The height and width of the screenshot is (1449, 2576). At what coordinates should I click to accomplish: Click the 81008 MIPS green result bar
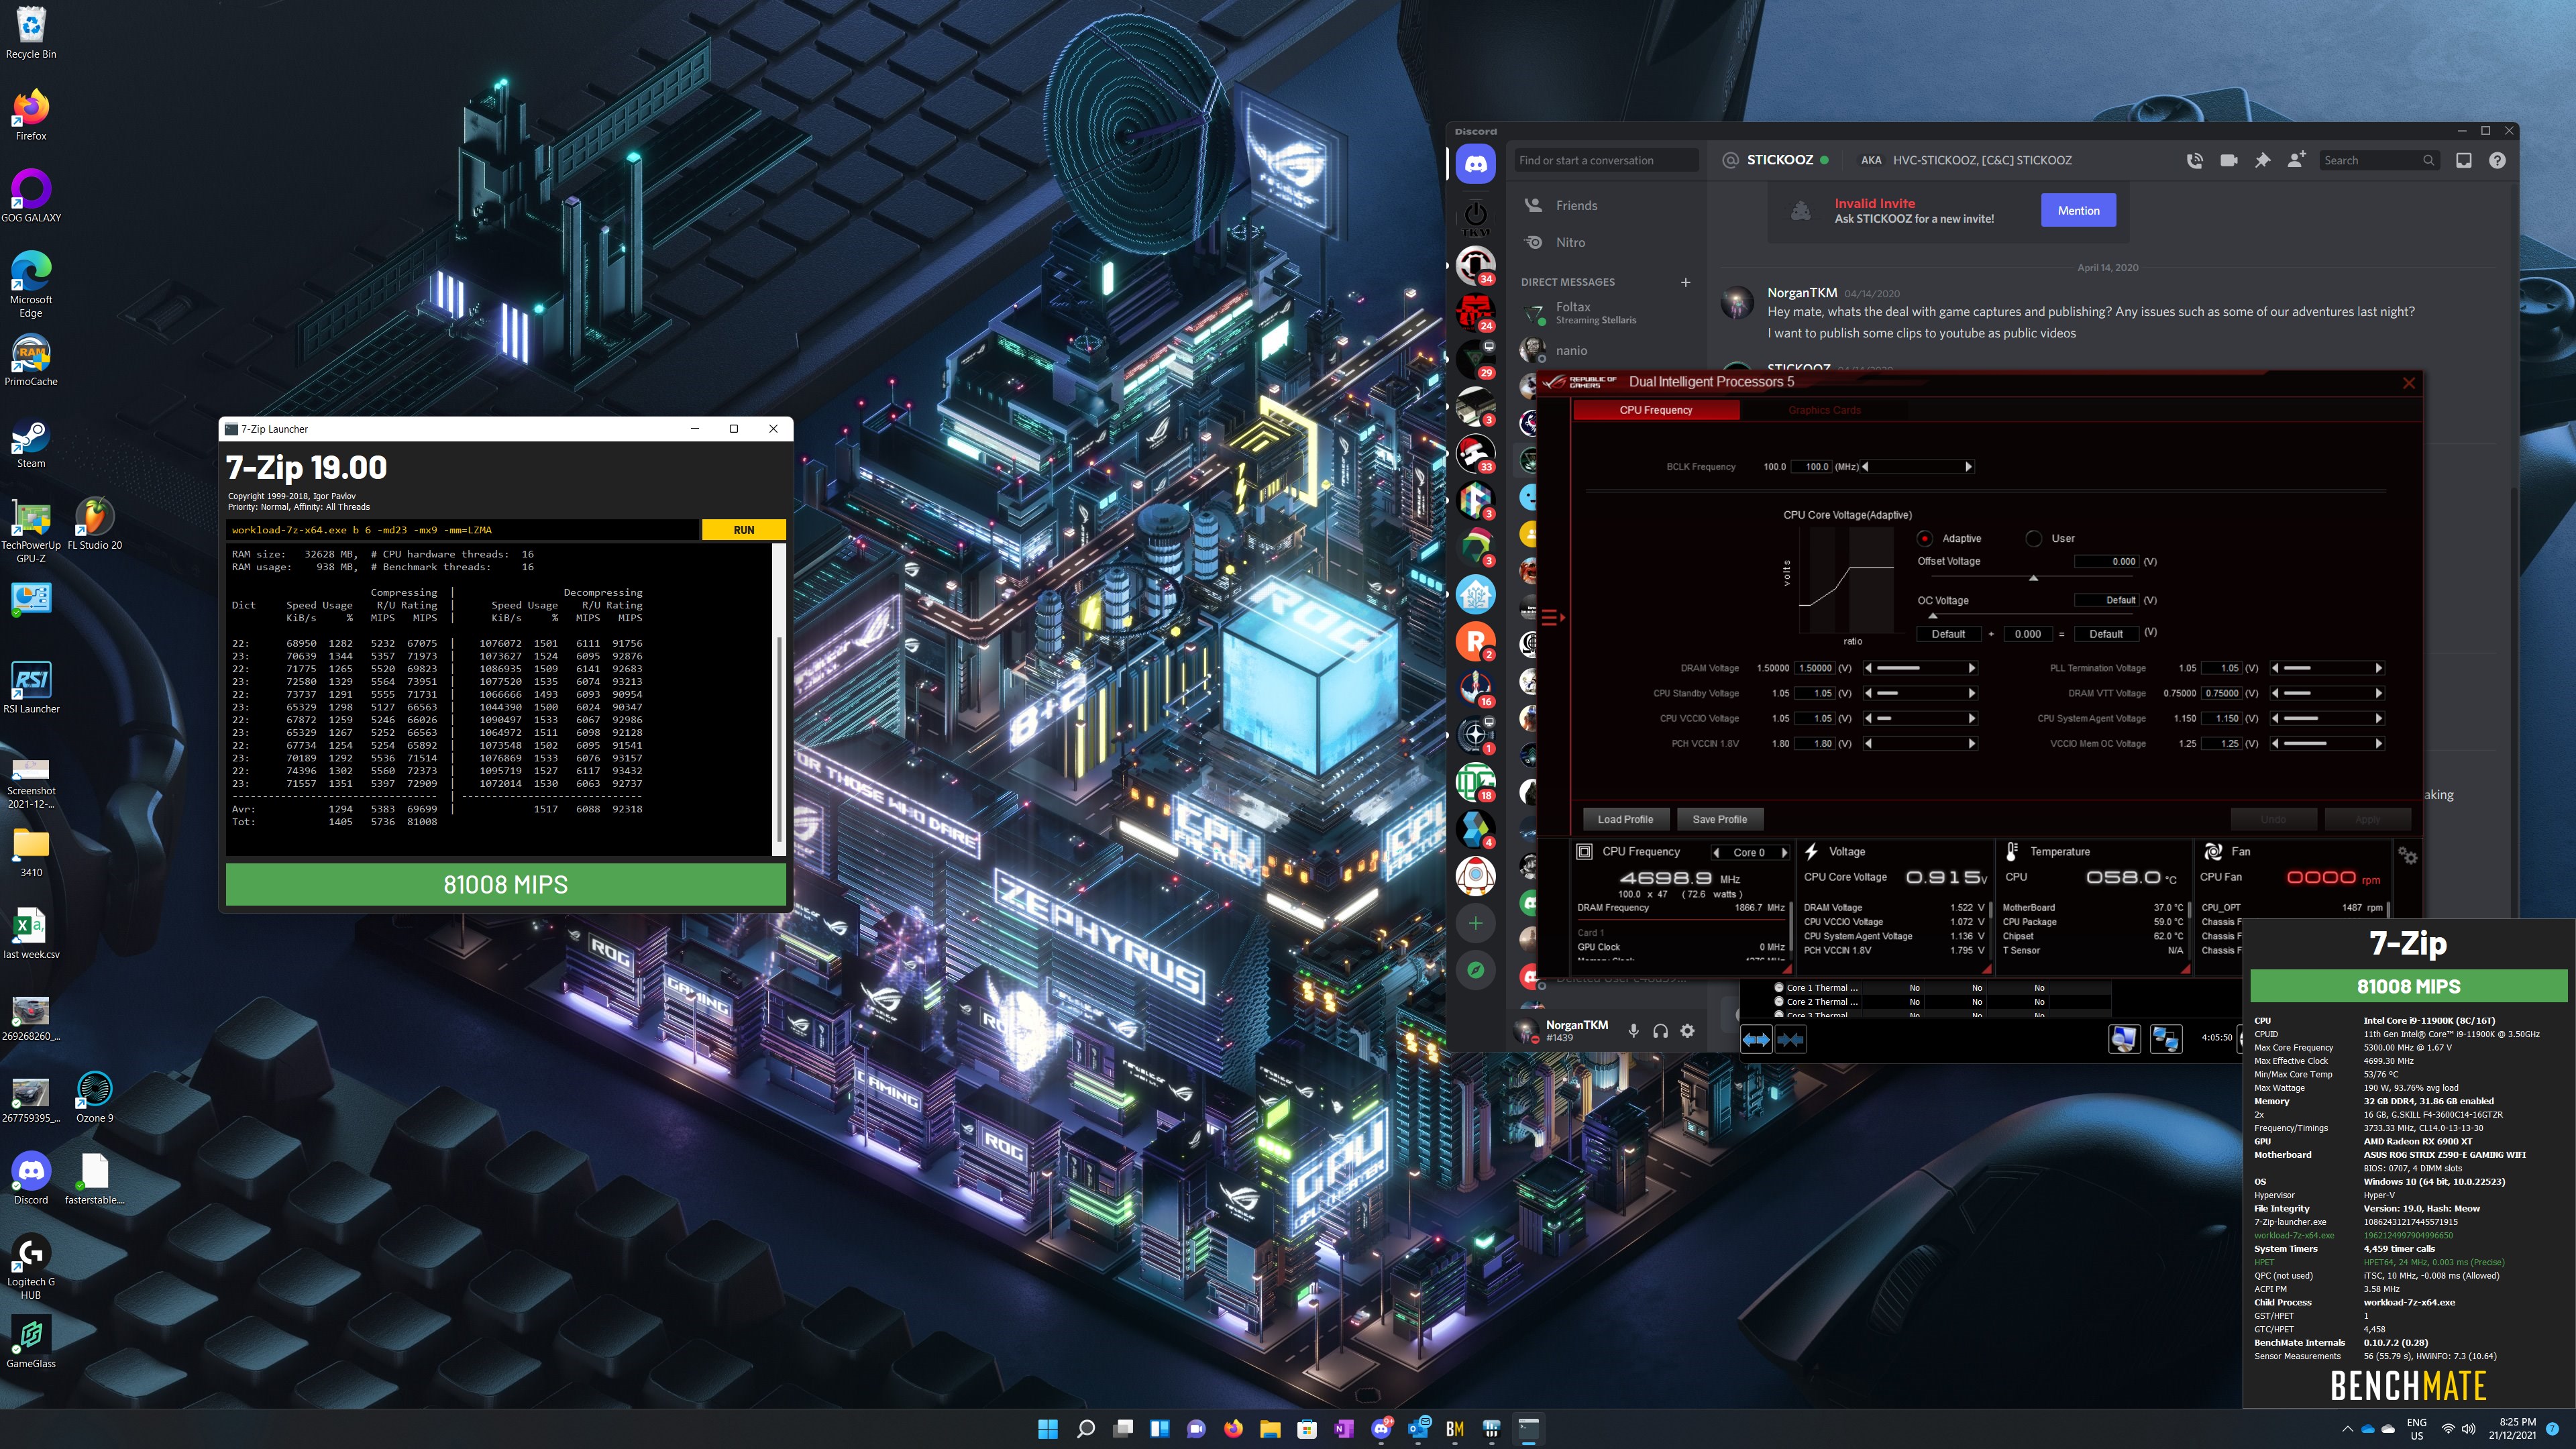coord(506,884)
